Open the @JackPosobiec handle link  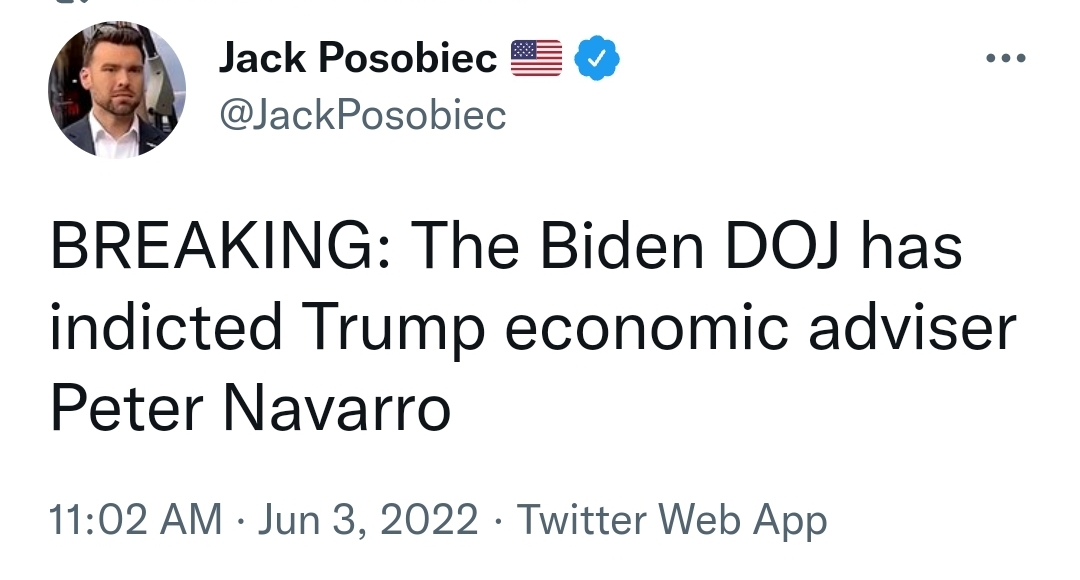362,114
